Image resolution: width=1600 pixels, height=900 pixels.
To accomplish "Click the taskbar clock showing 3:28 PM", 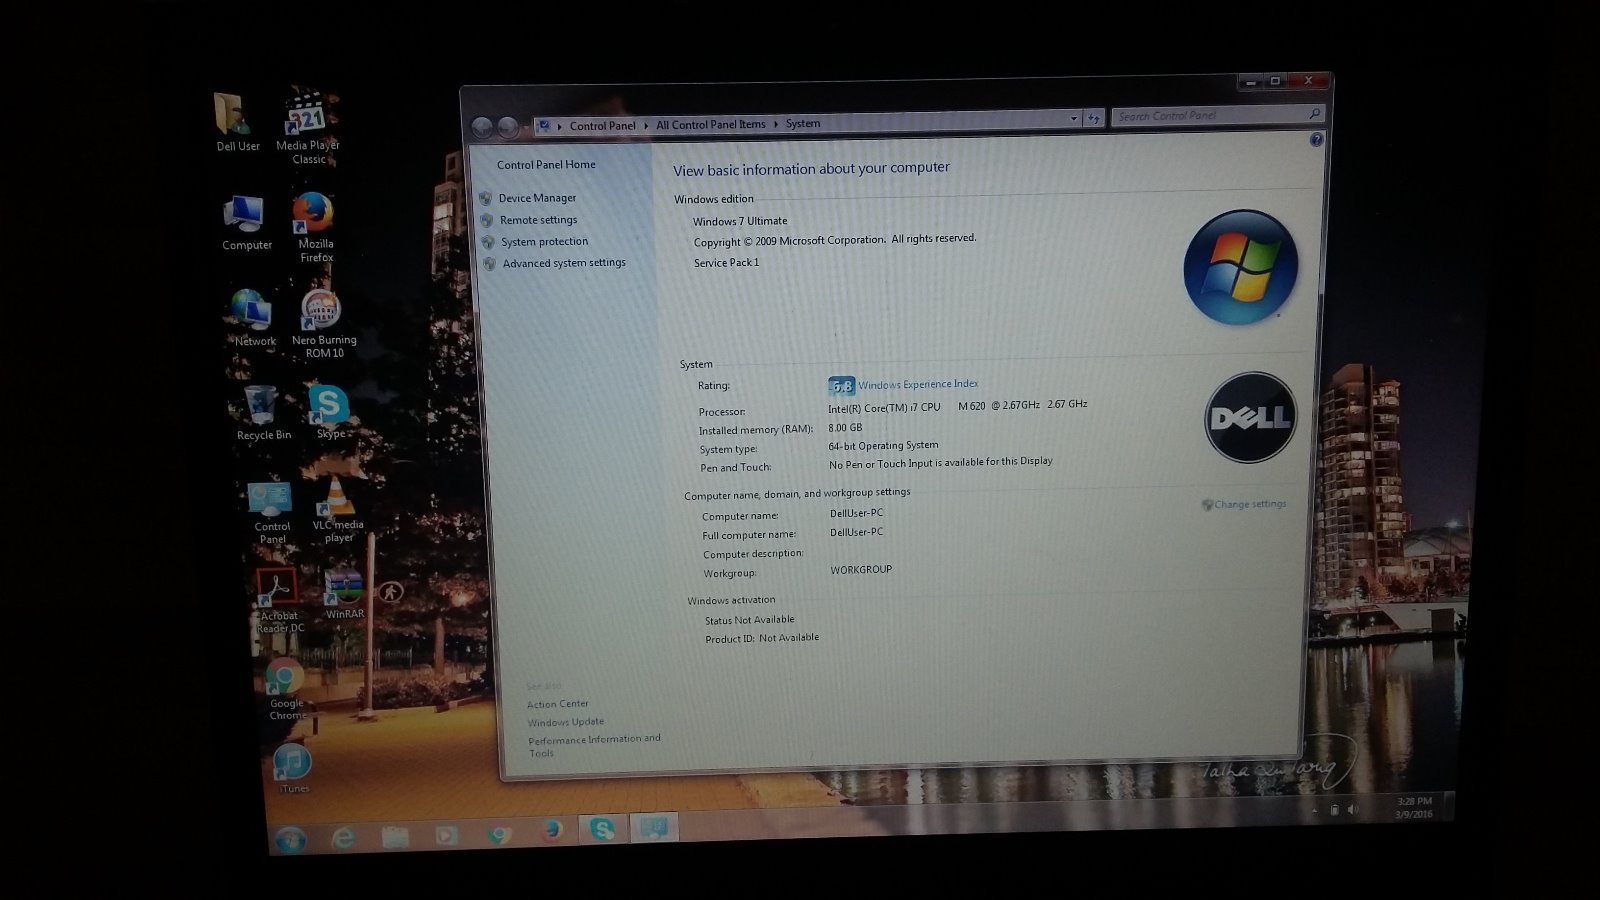I will [1414, 808].
